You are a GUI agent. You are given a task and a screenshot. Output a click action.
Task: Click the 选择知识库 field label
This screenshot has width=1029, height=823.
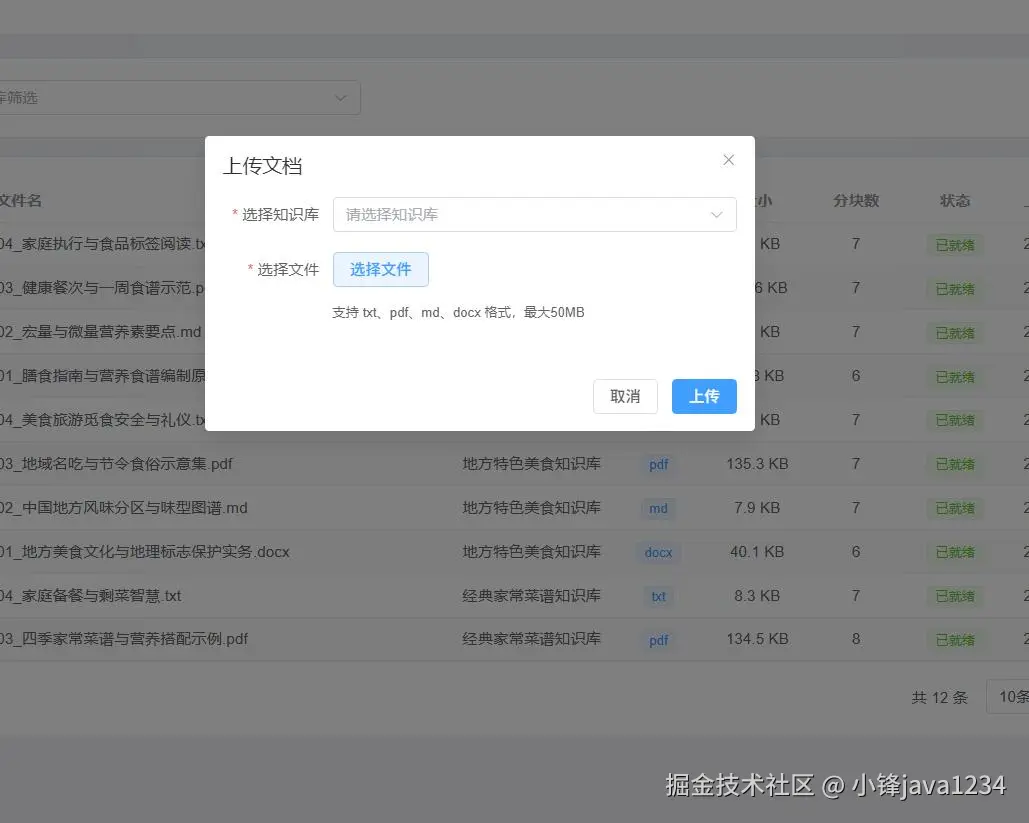click(x=280, y=215)
